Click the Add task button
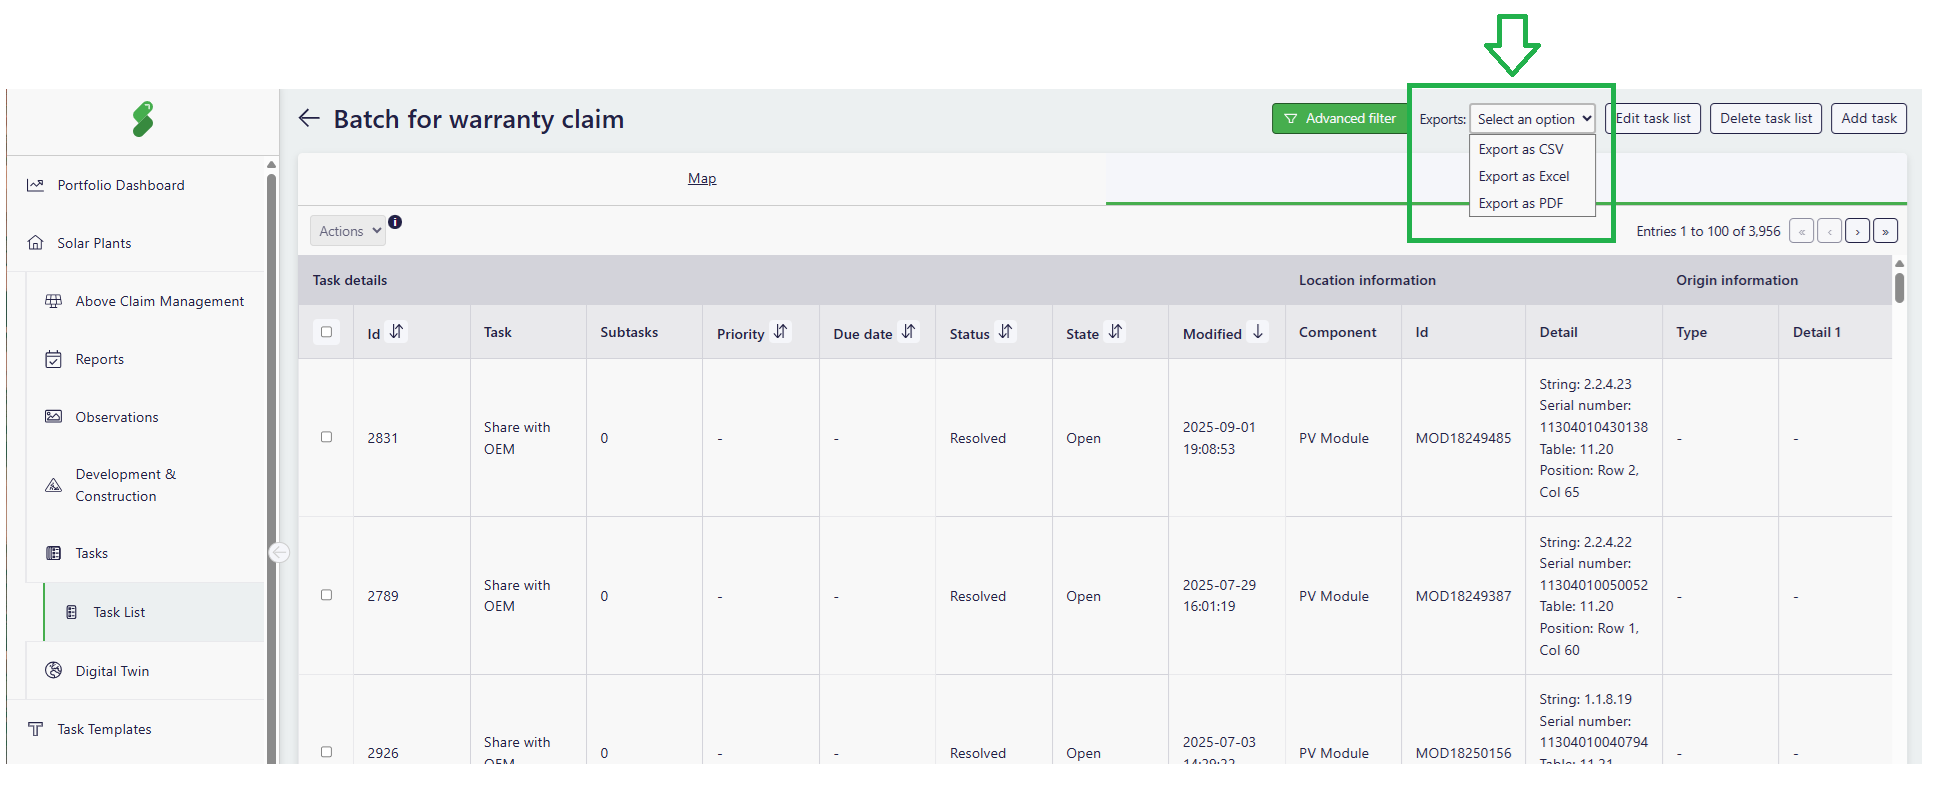 [1869, 118]
